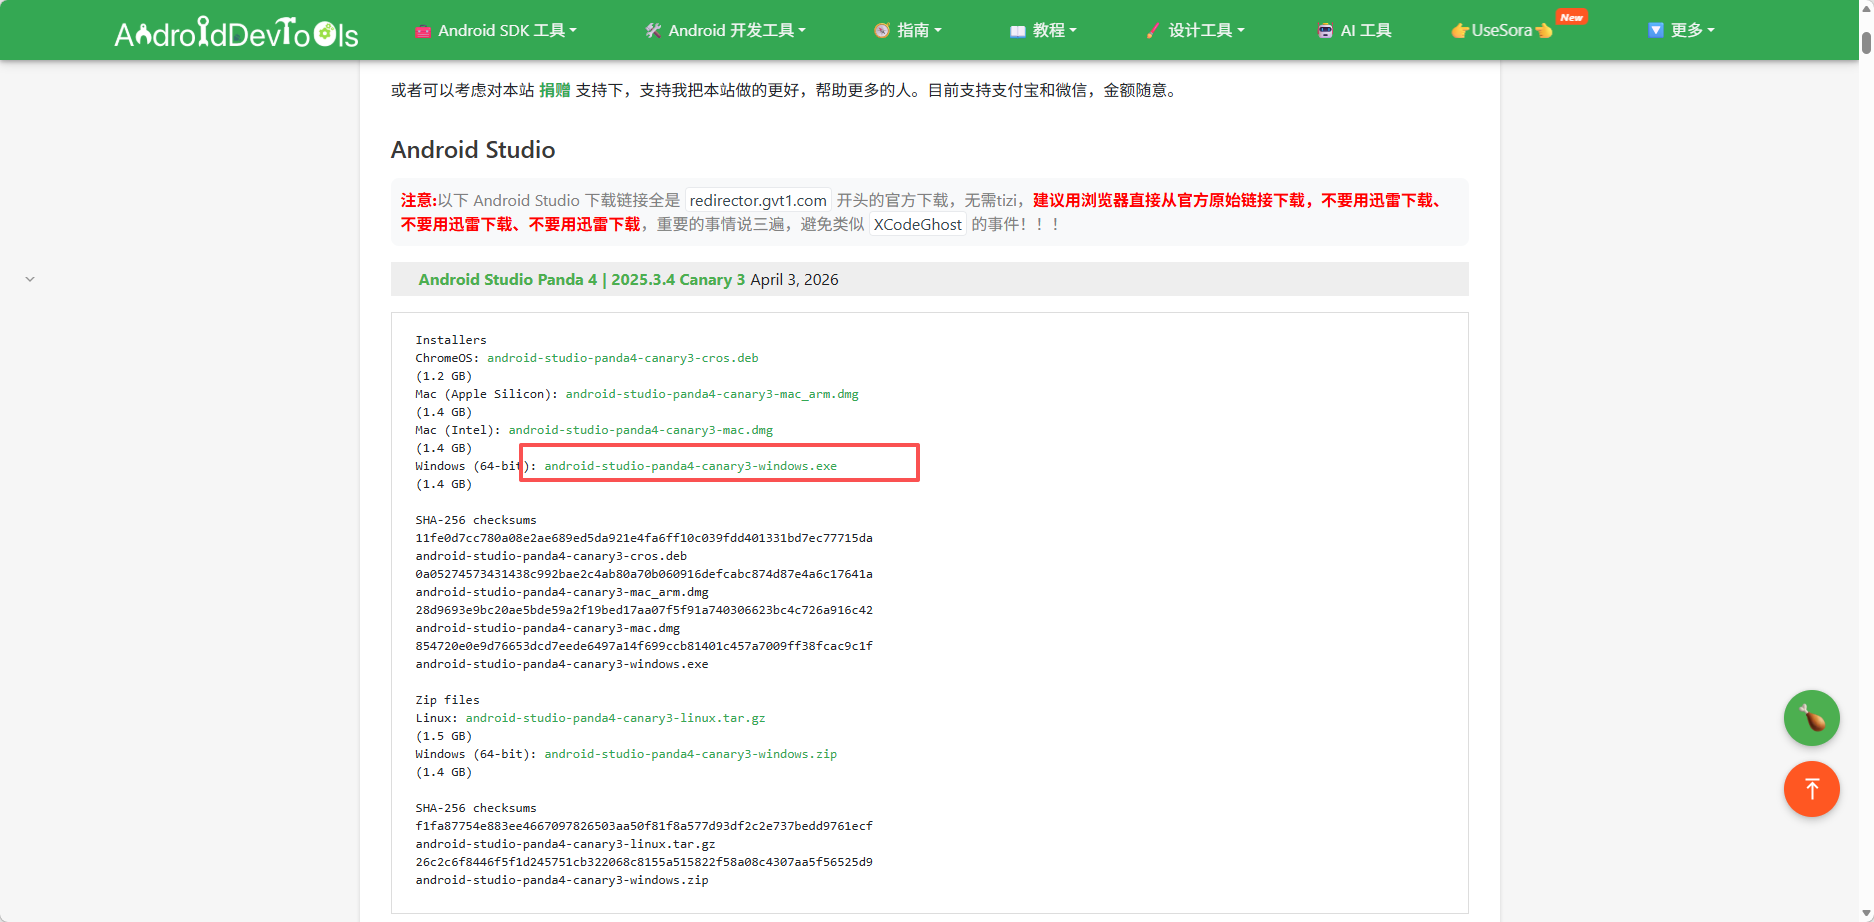Click the Installers label

tap(451, 340)
